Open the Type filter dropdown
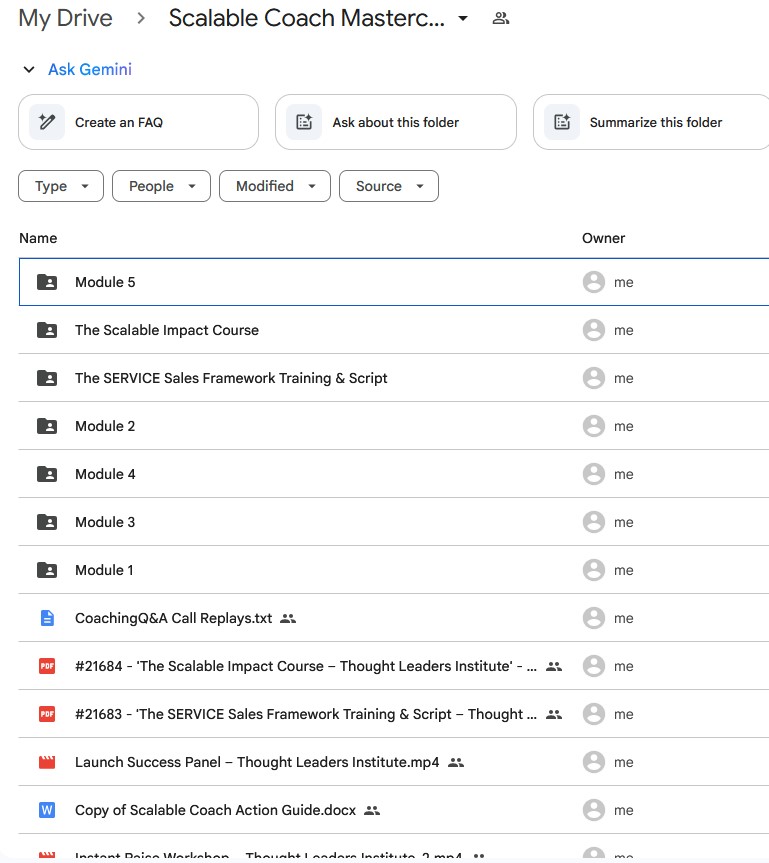Image resolution: width=769 pixels, height=863 pixels. pyautogui.click(x=61, y=186)
